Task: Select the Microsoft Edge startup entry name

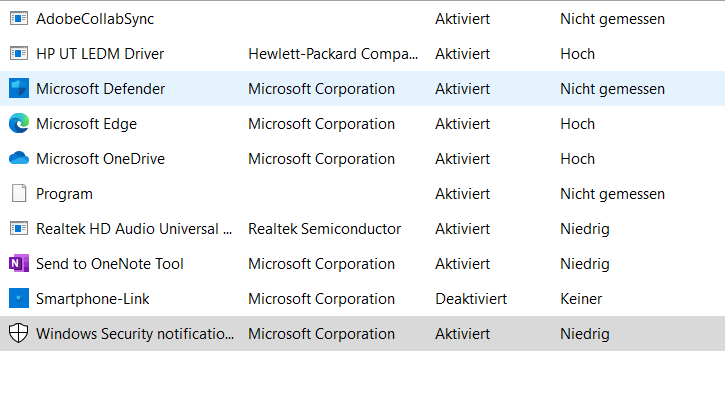Action: point(86,124)
